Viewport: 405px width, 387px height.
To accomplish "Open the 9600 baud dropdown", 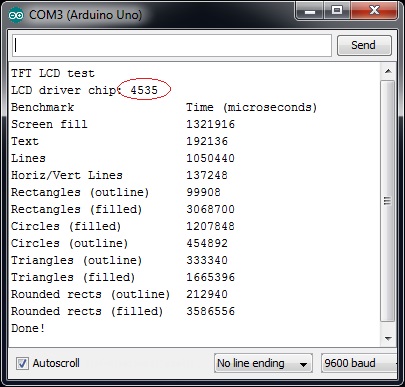I will pyautogui.click(x=359, y=363).
